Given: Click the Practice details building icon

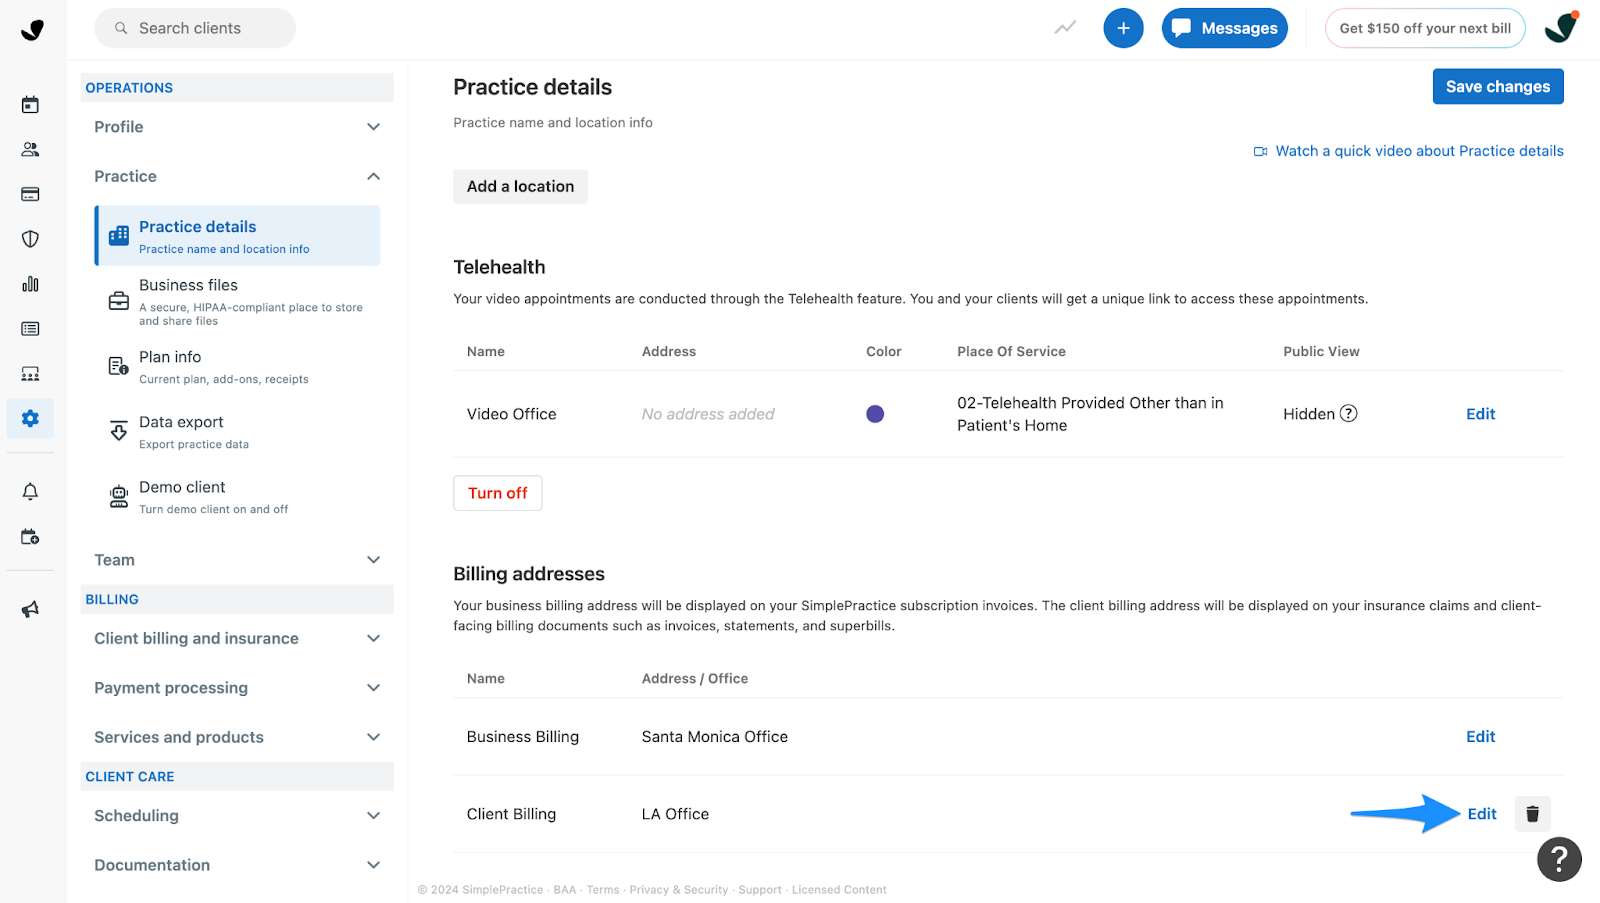Looking at the screenshot, I should point(119,236).
